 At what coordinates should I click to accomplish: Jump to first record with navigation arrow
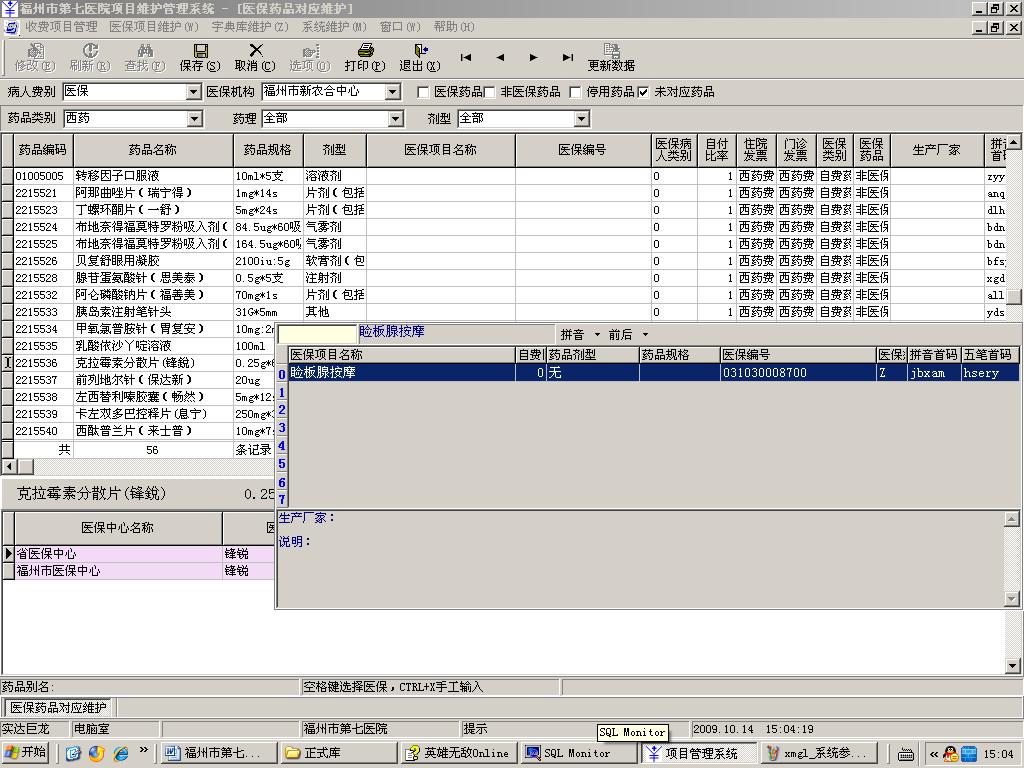tap(466, 58)
